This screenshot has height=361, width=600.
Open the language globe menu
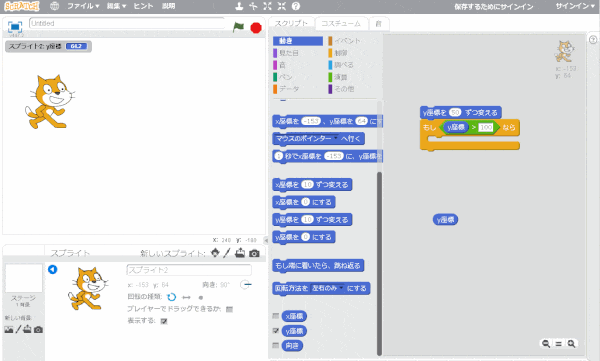55,6
